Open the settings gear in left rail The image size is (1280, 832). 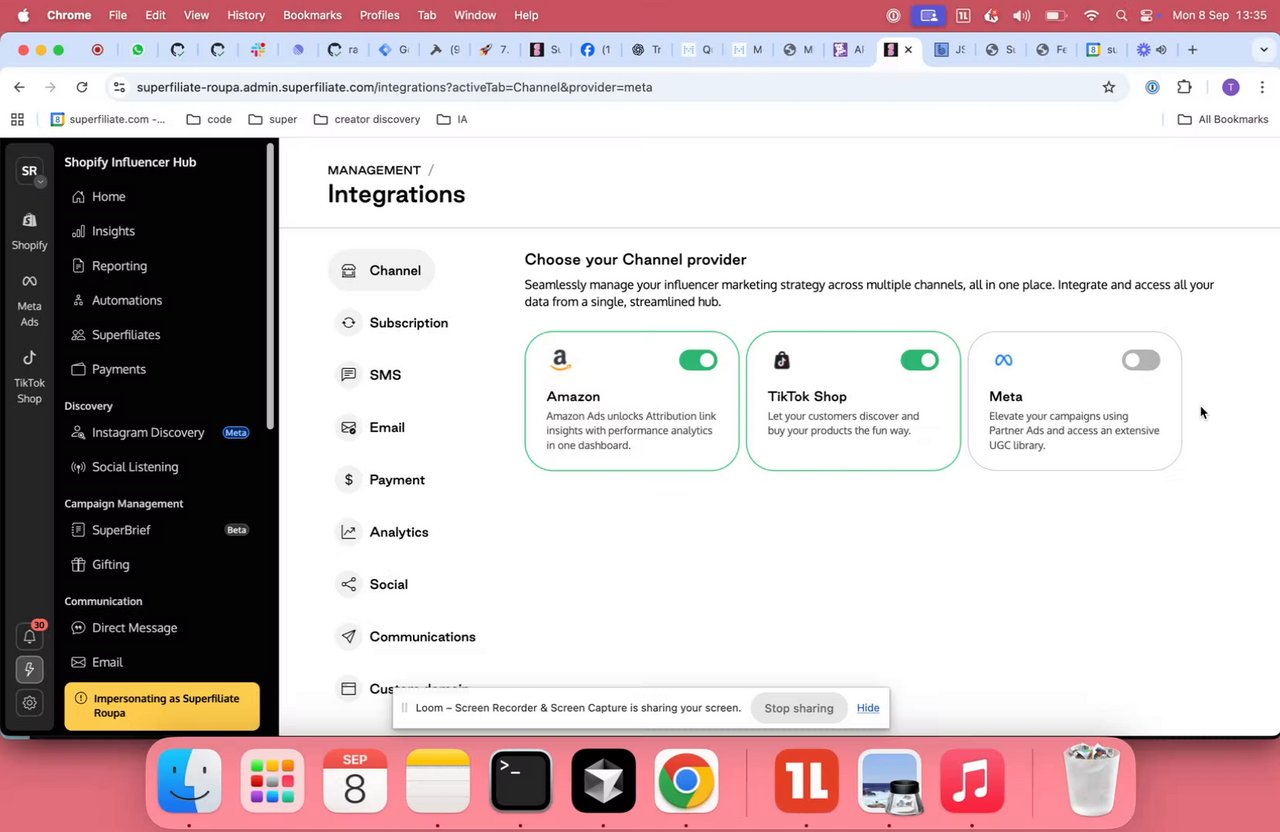30,703
